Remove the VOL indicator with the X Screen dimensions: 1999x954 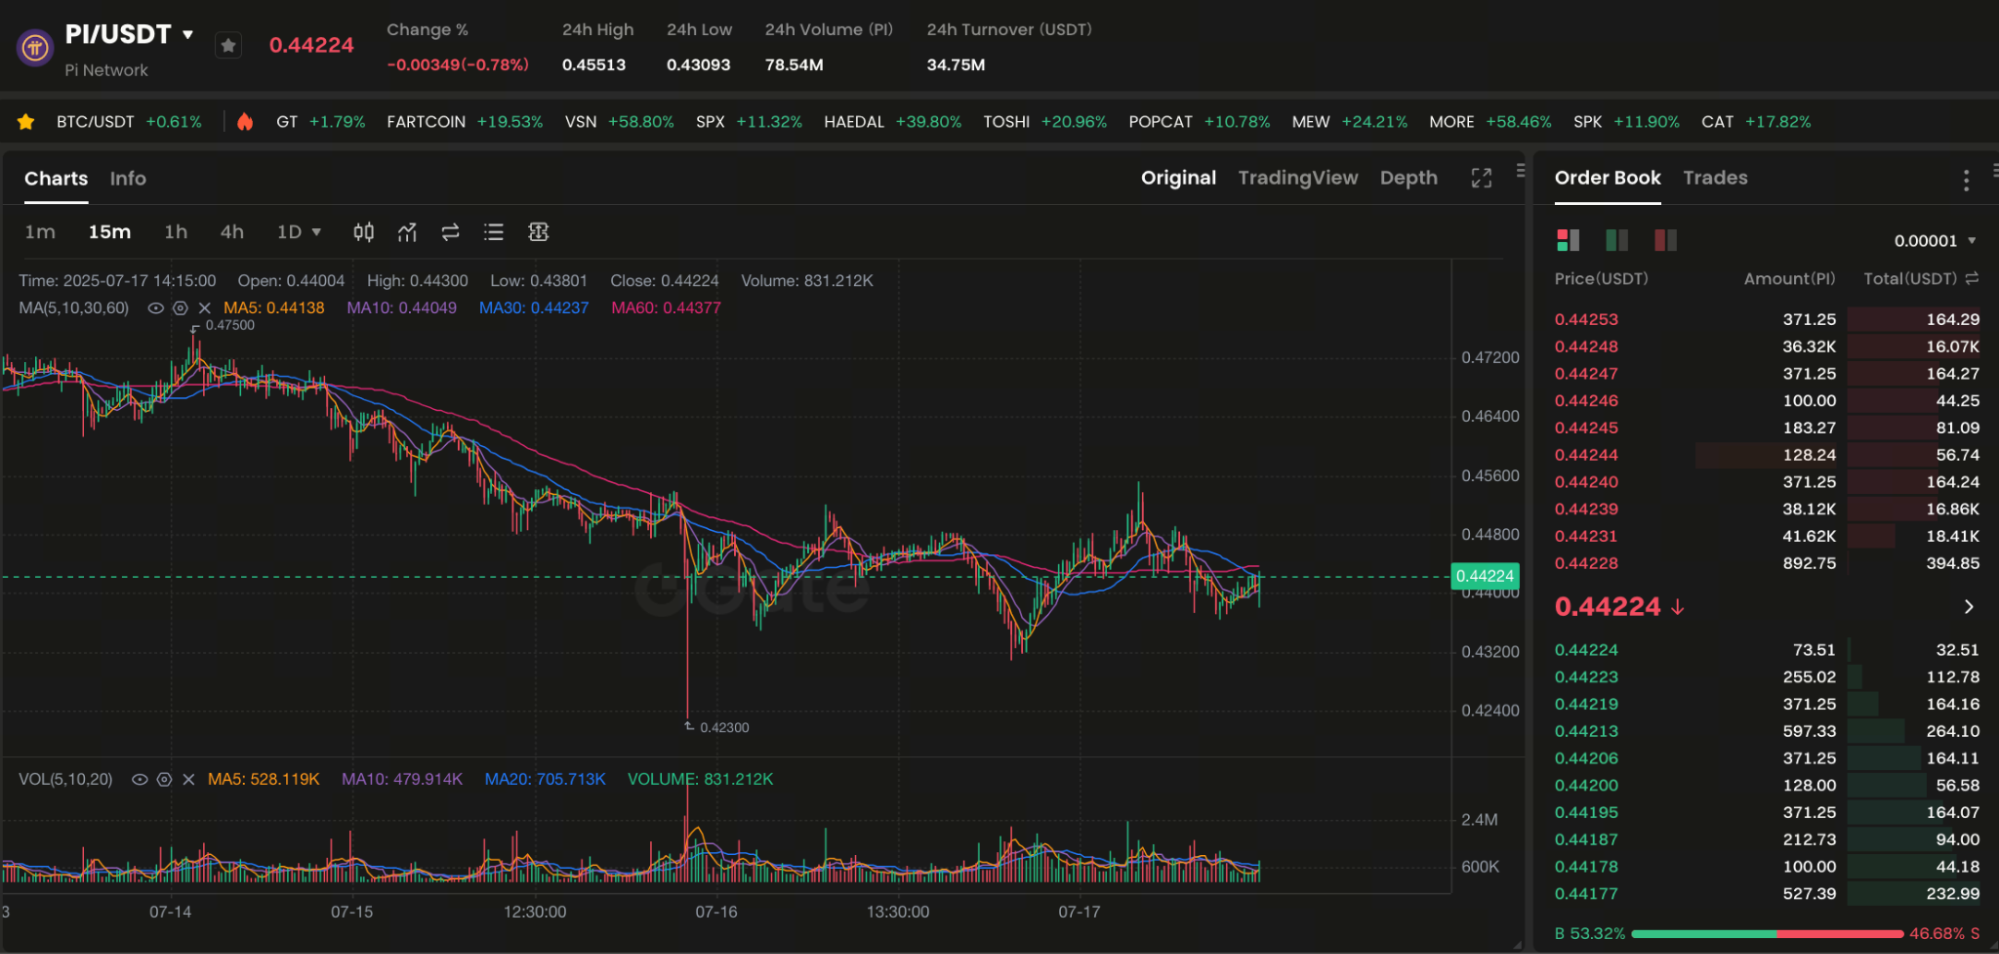pyautogui.click(x=188, y=779)
